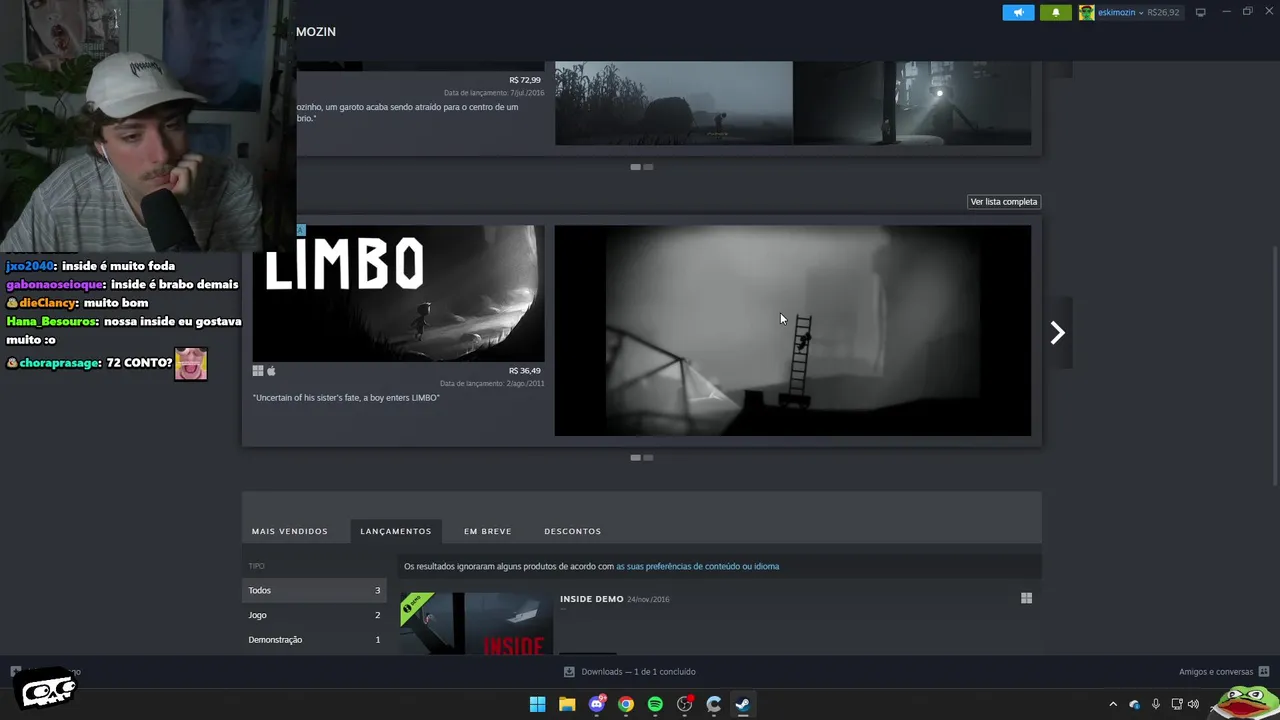Open the Windows Start menu
The image size is (1280, 720).
tap(537, 704)
